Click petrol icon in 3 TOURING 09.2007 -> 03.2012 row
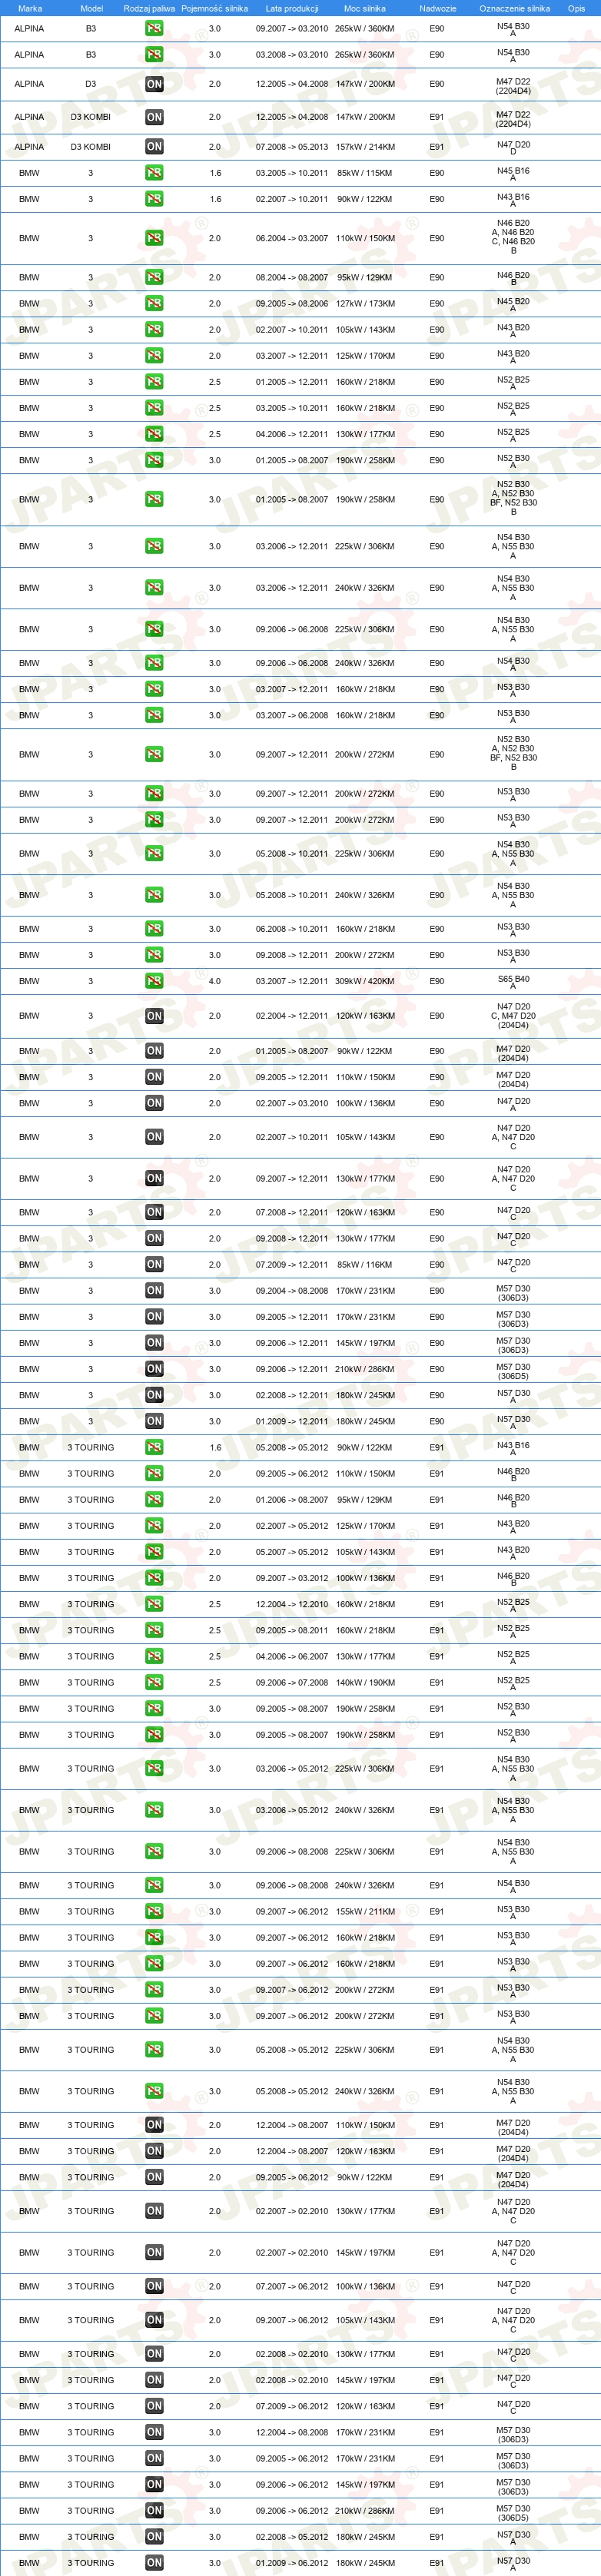601x2576 pixels. pos(154,1578)
